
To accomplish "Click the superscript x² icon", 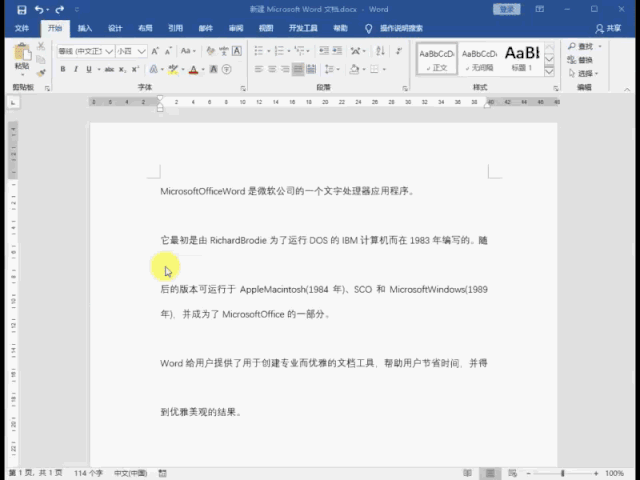I will click(x=136, y=69).
